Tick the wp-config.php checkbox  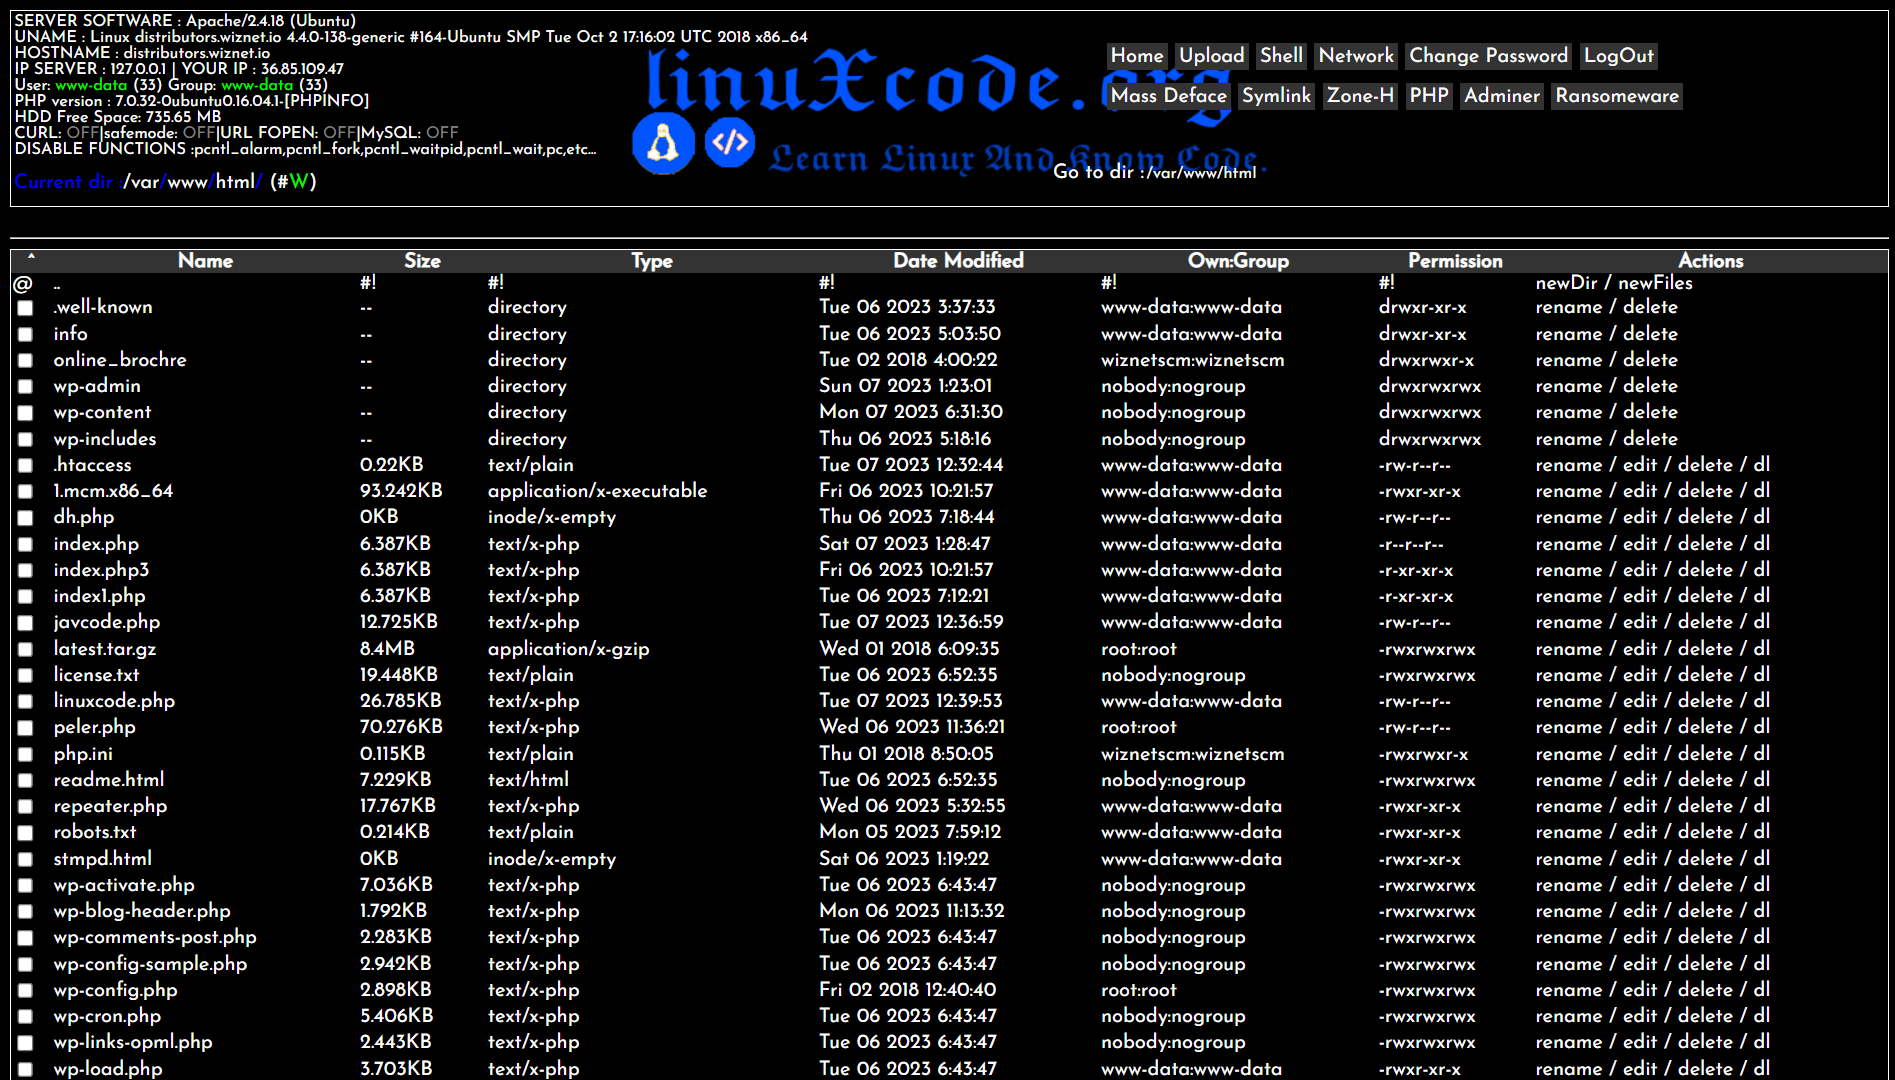[25, 990]
